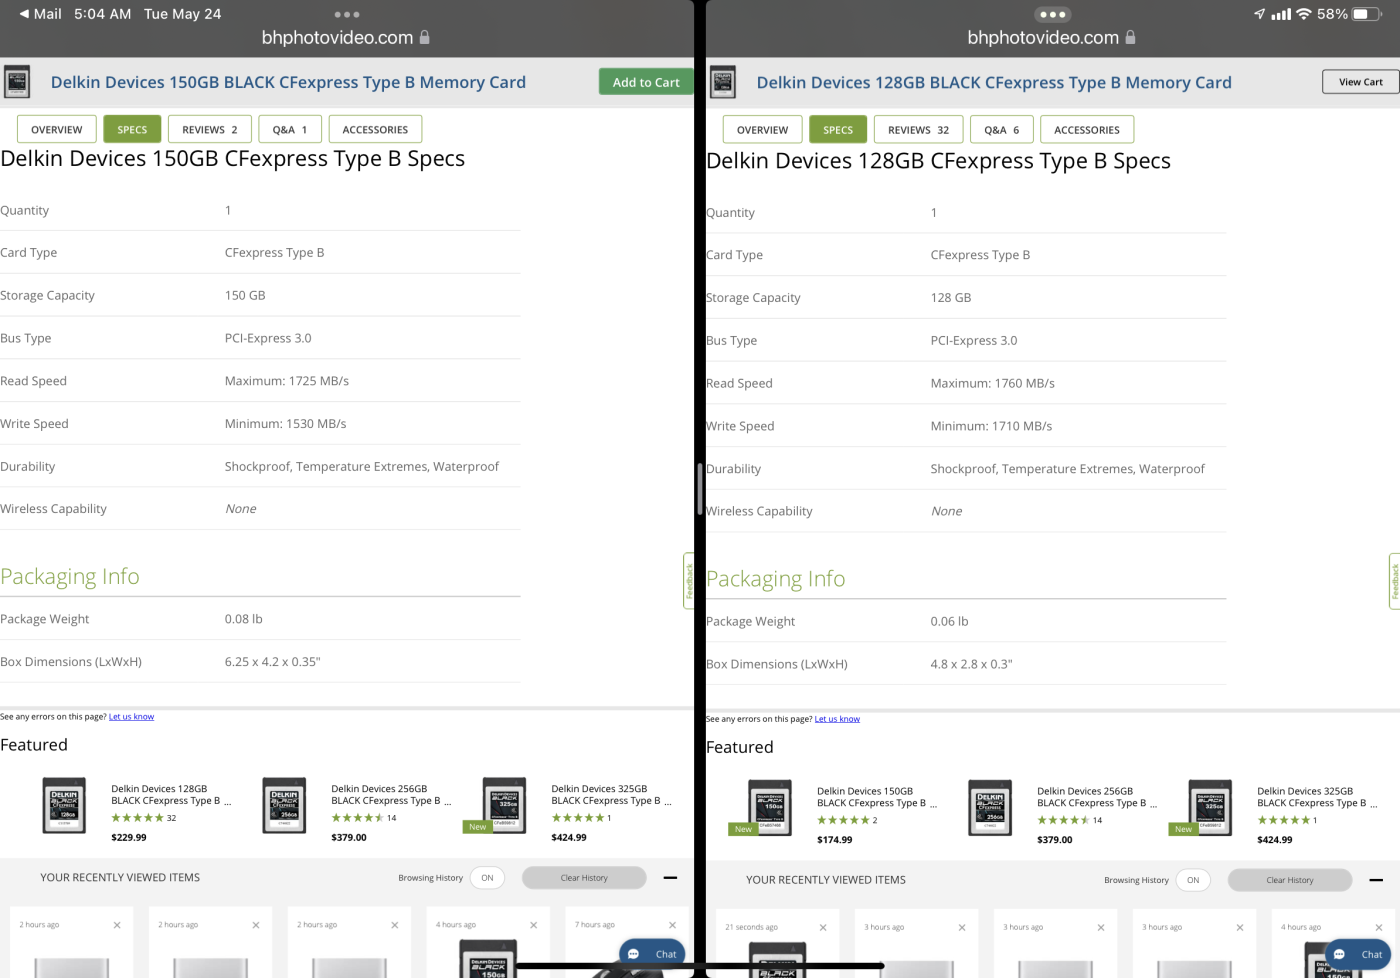Screen dimensions: 1400x978
Task: Open Accessories tab in right pane
Action: [1087, 129]
